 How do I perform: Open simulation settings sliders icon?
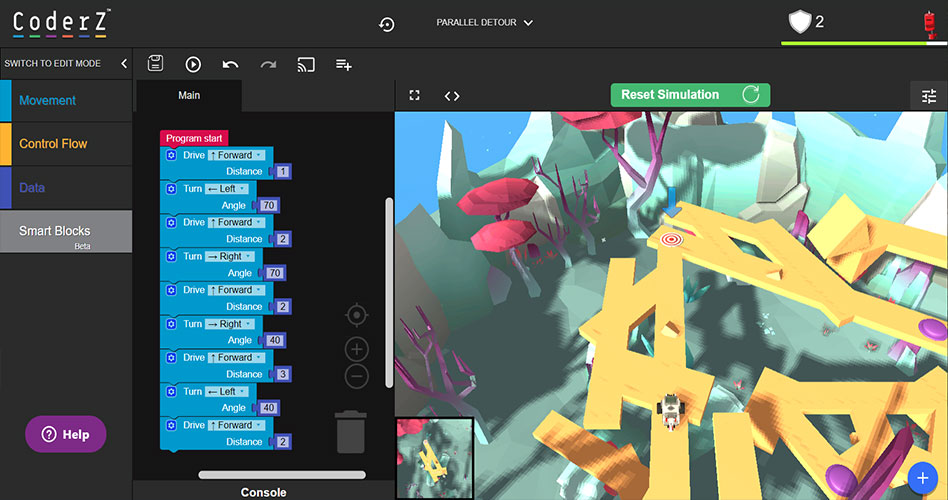929,96
